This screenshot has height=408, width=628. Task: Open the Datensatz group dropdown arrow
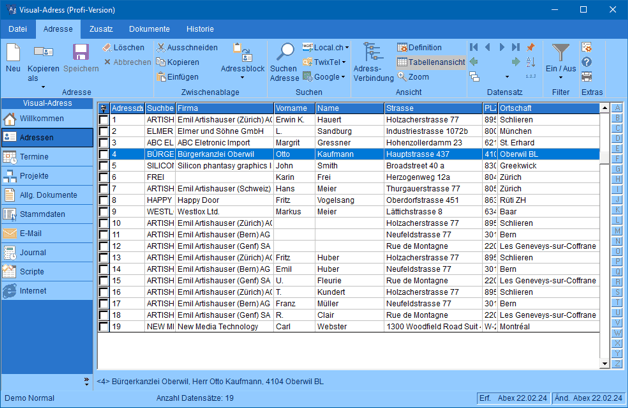coord(507,77)
